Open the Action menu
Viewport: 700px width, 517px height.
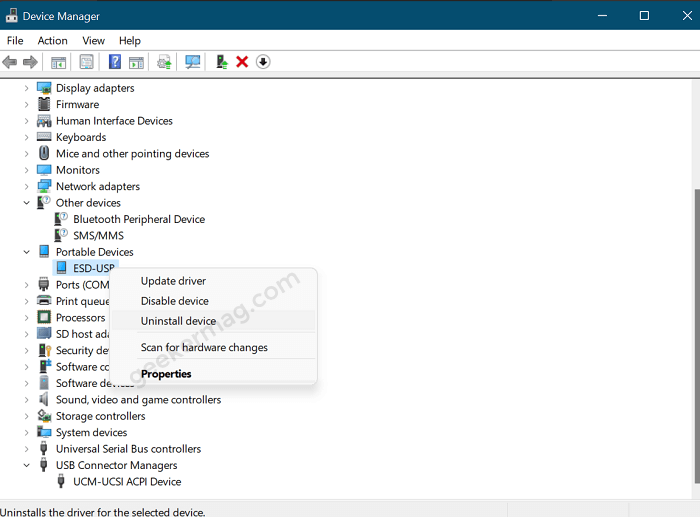[x=52, y=41]
